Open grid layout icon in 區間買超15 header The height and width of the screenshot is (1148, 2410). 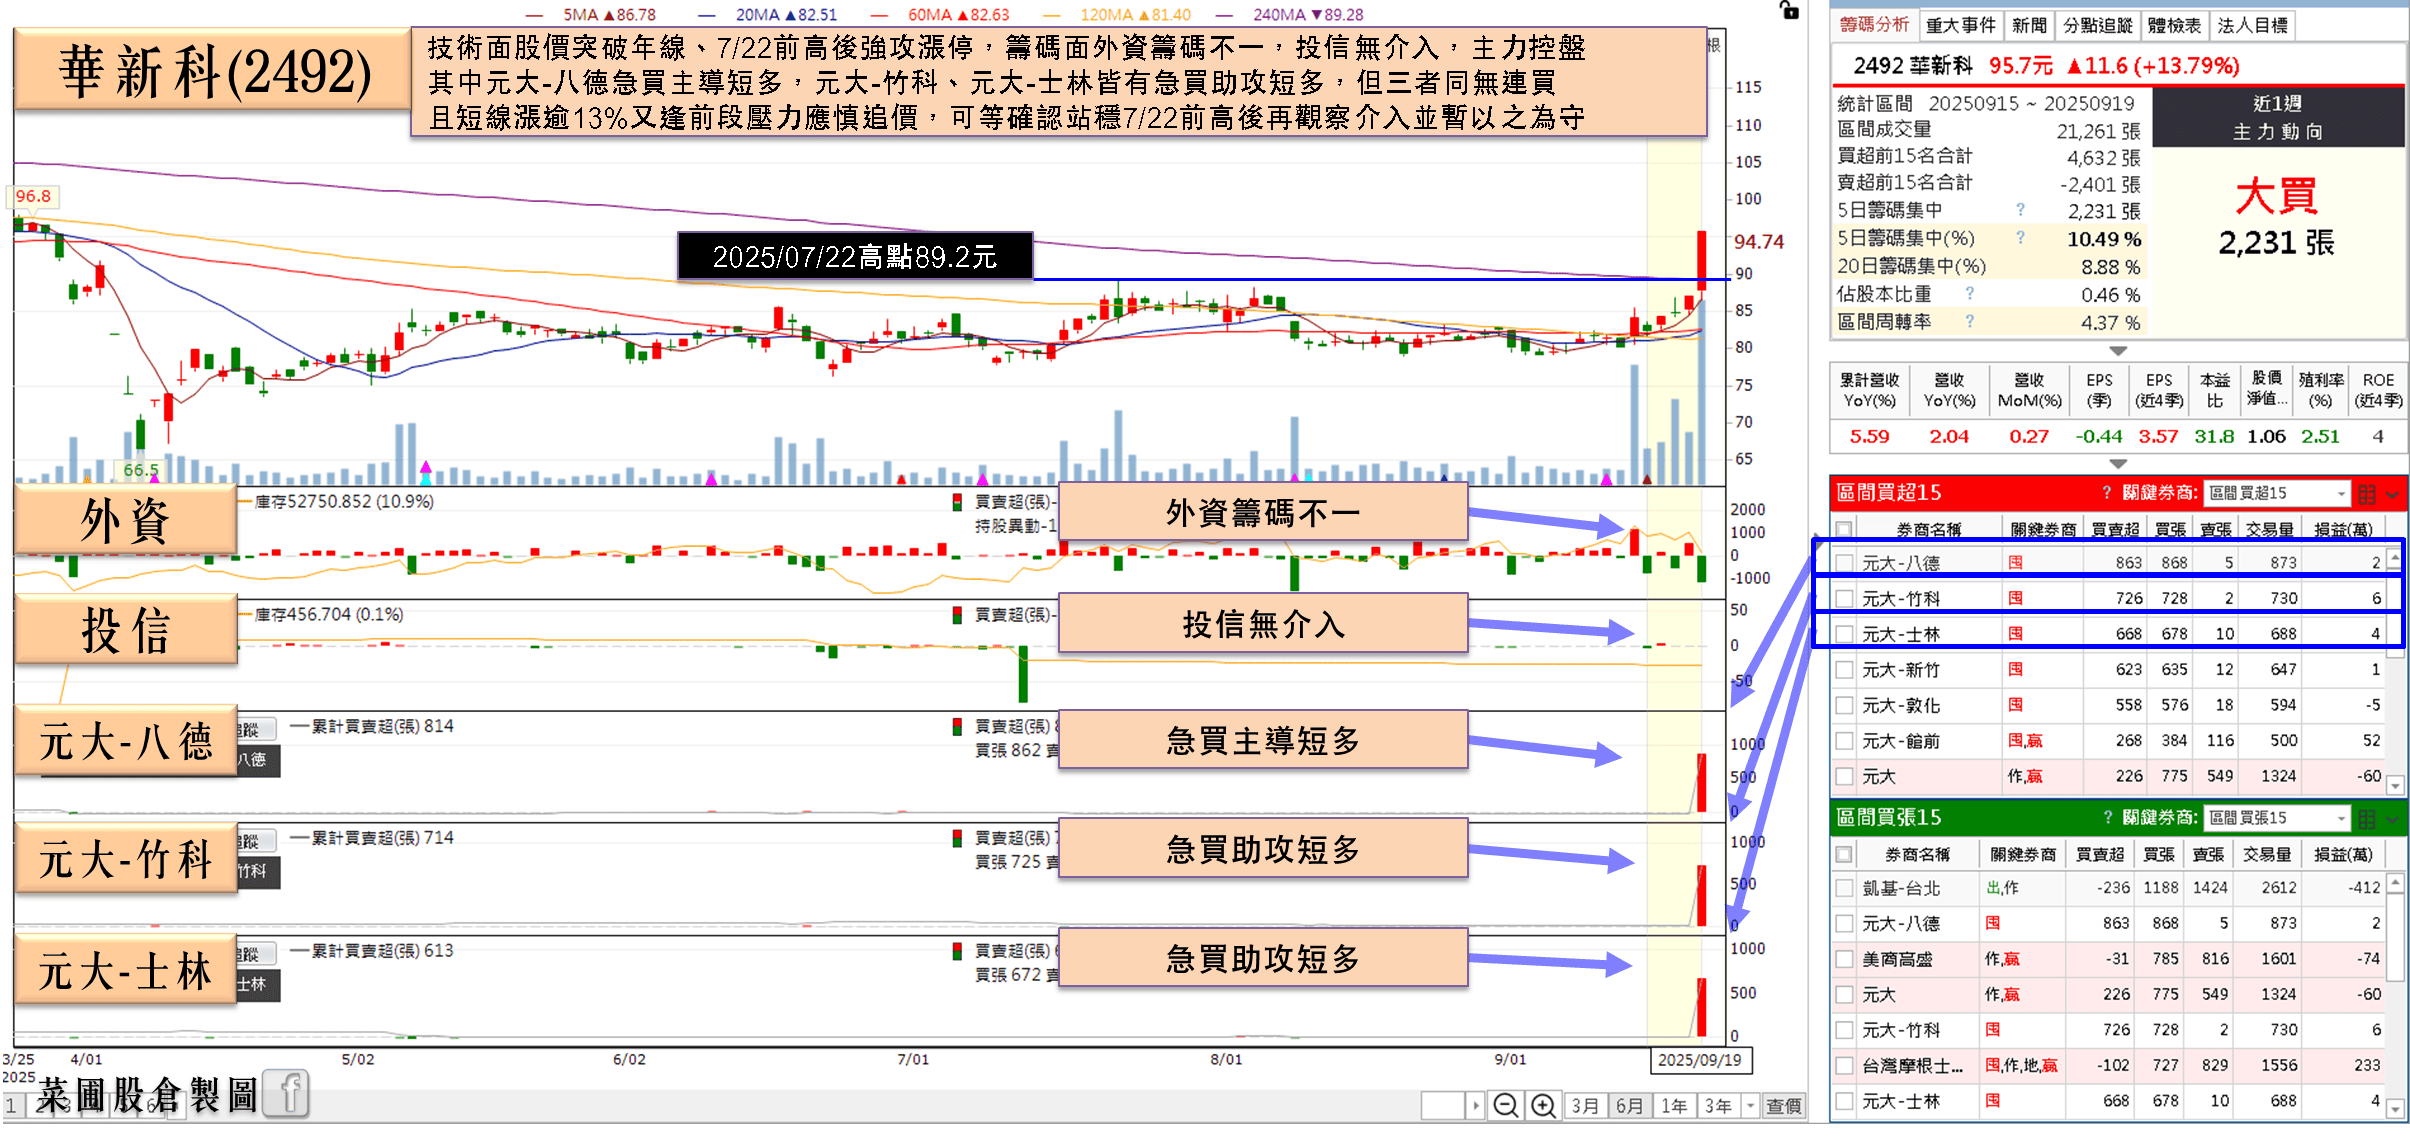[2367, 493]
